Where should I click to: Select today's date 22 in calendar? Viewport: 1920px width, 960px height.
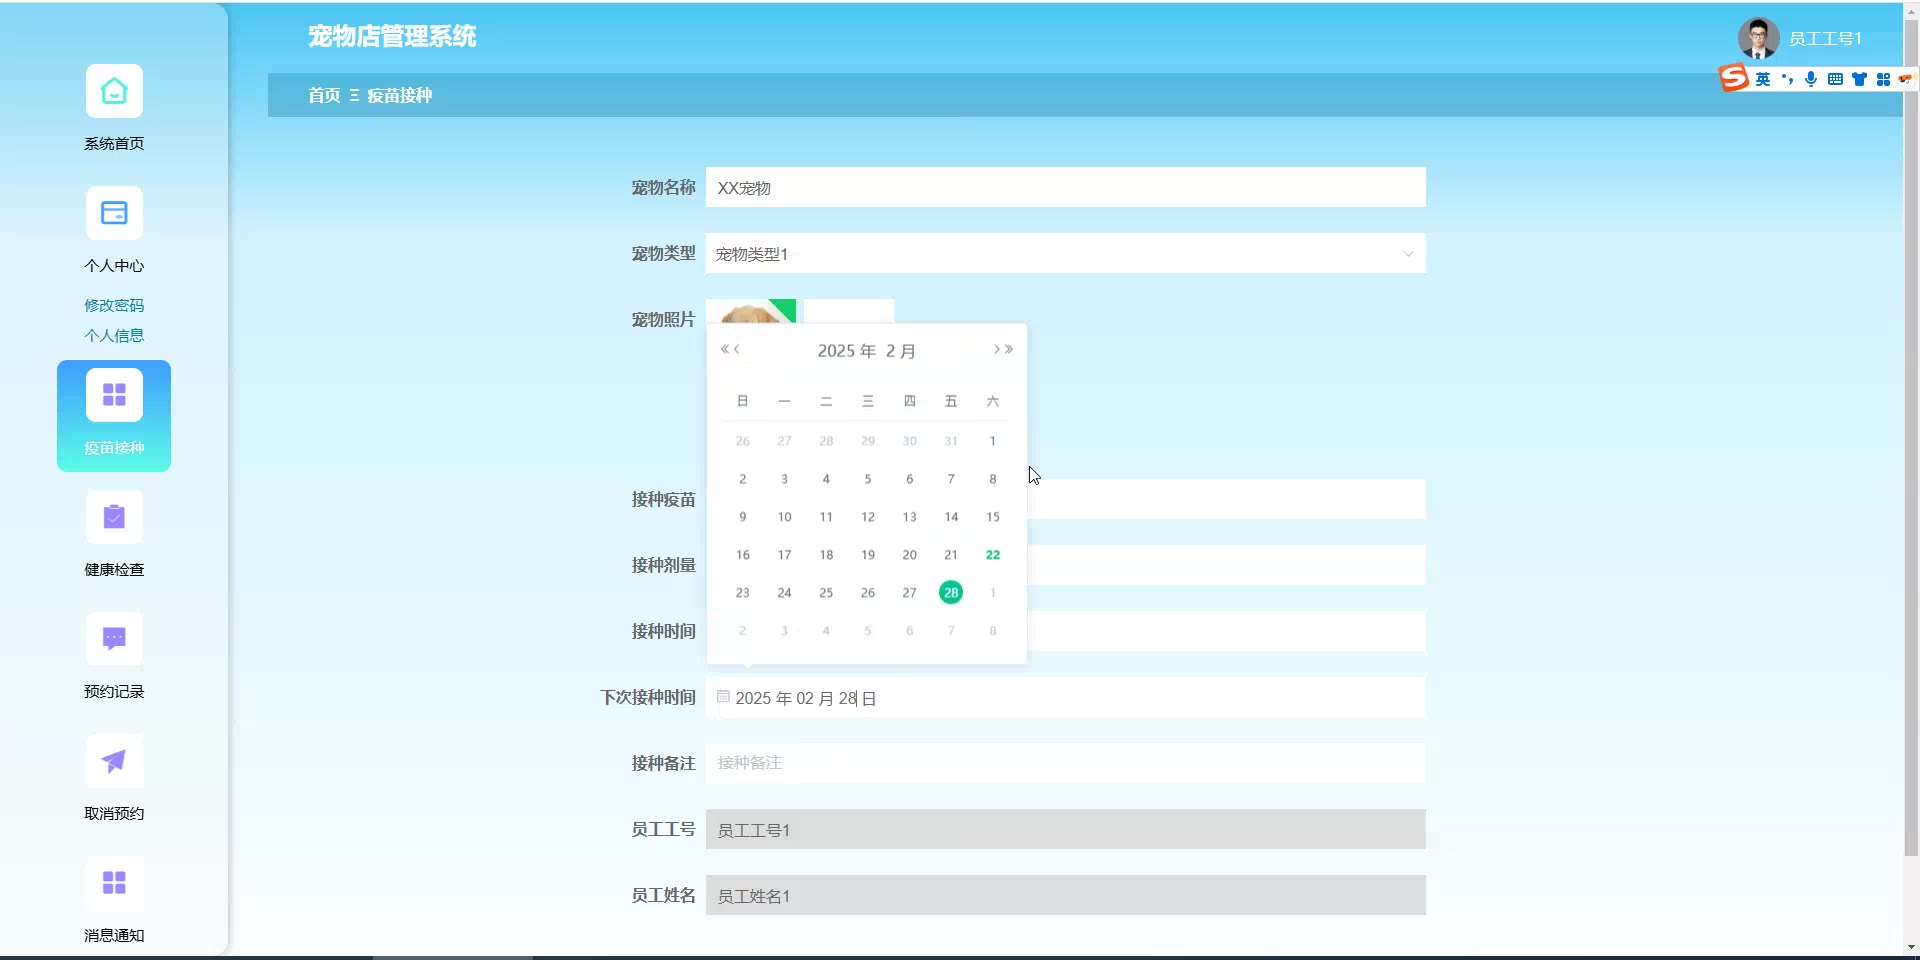pos(993,555)
